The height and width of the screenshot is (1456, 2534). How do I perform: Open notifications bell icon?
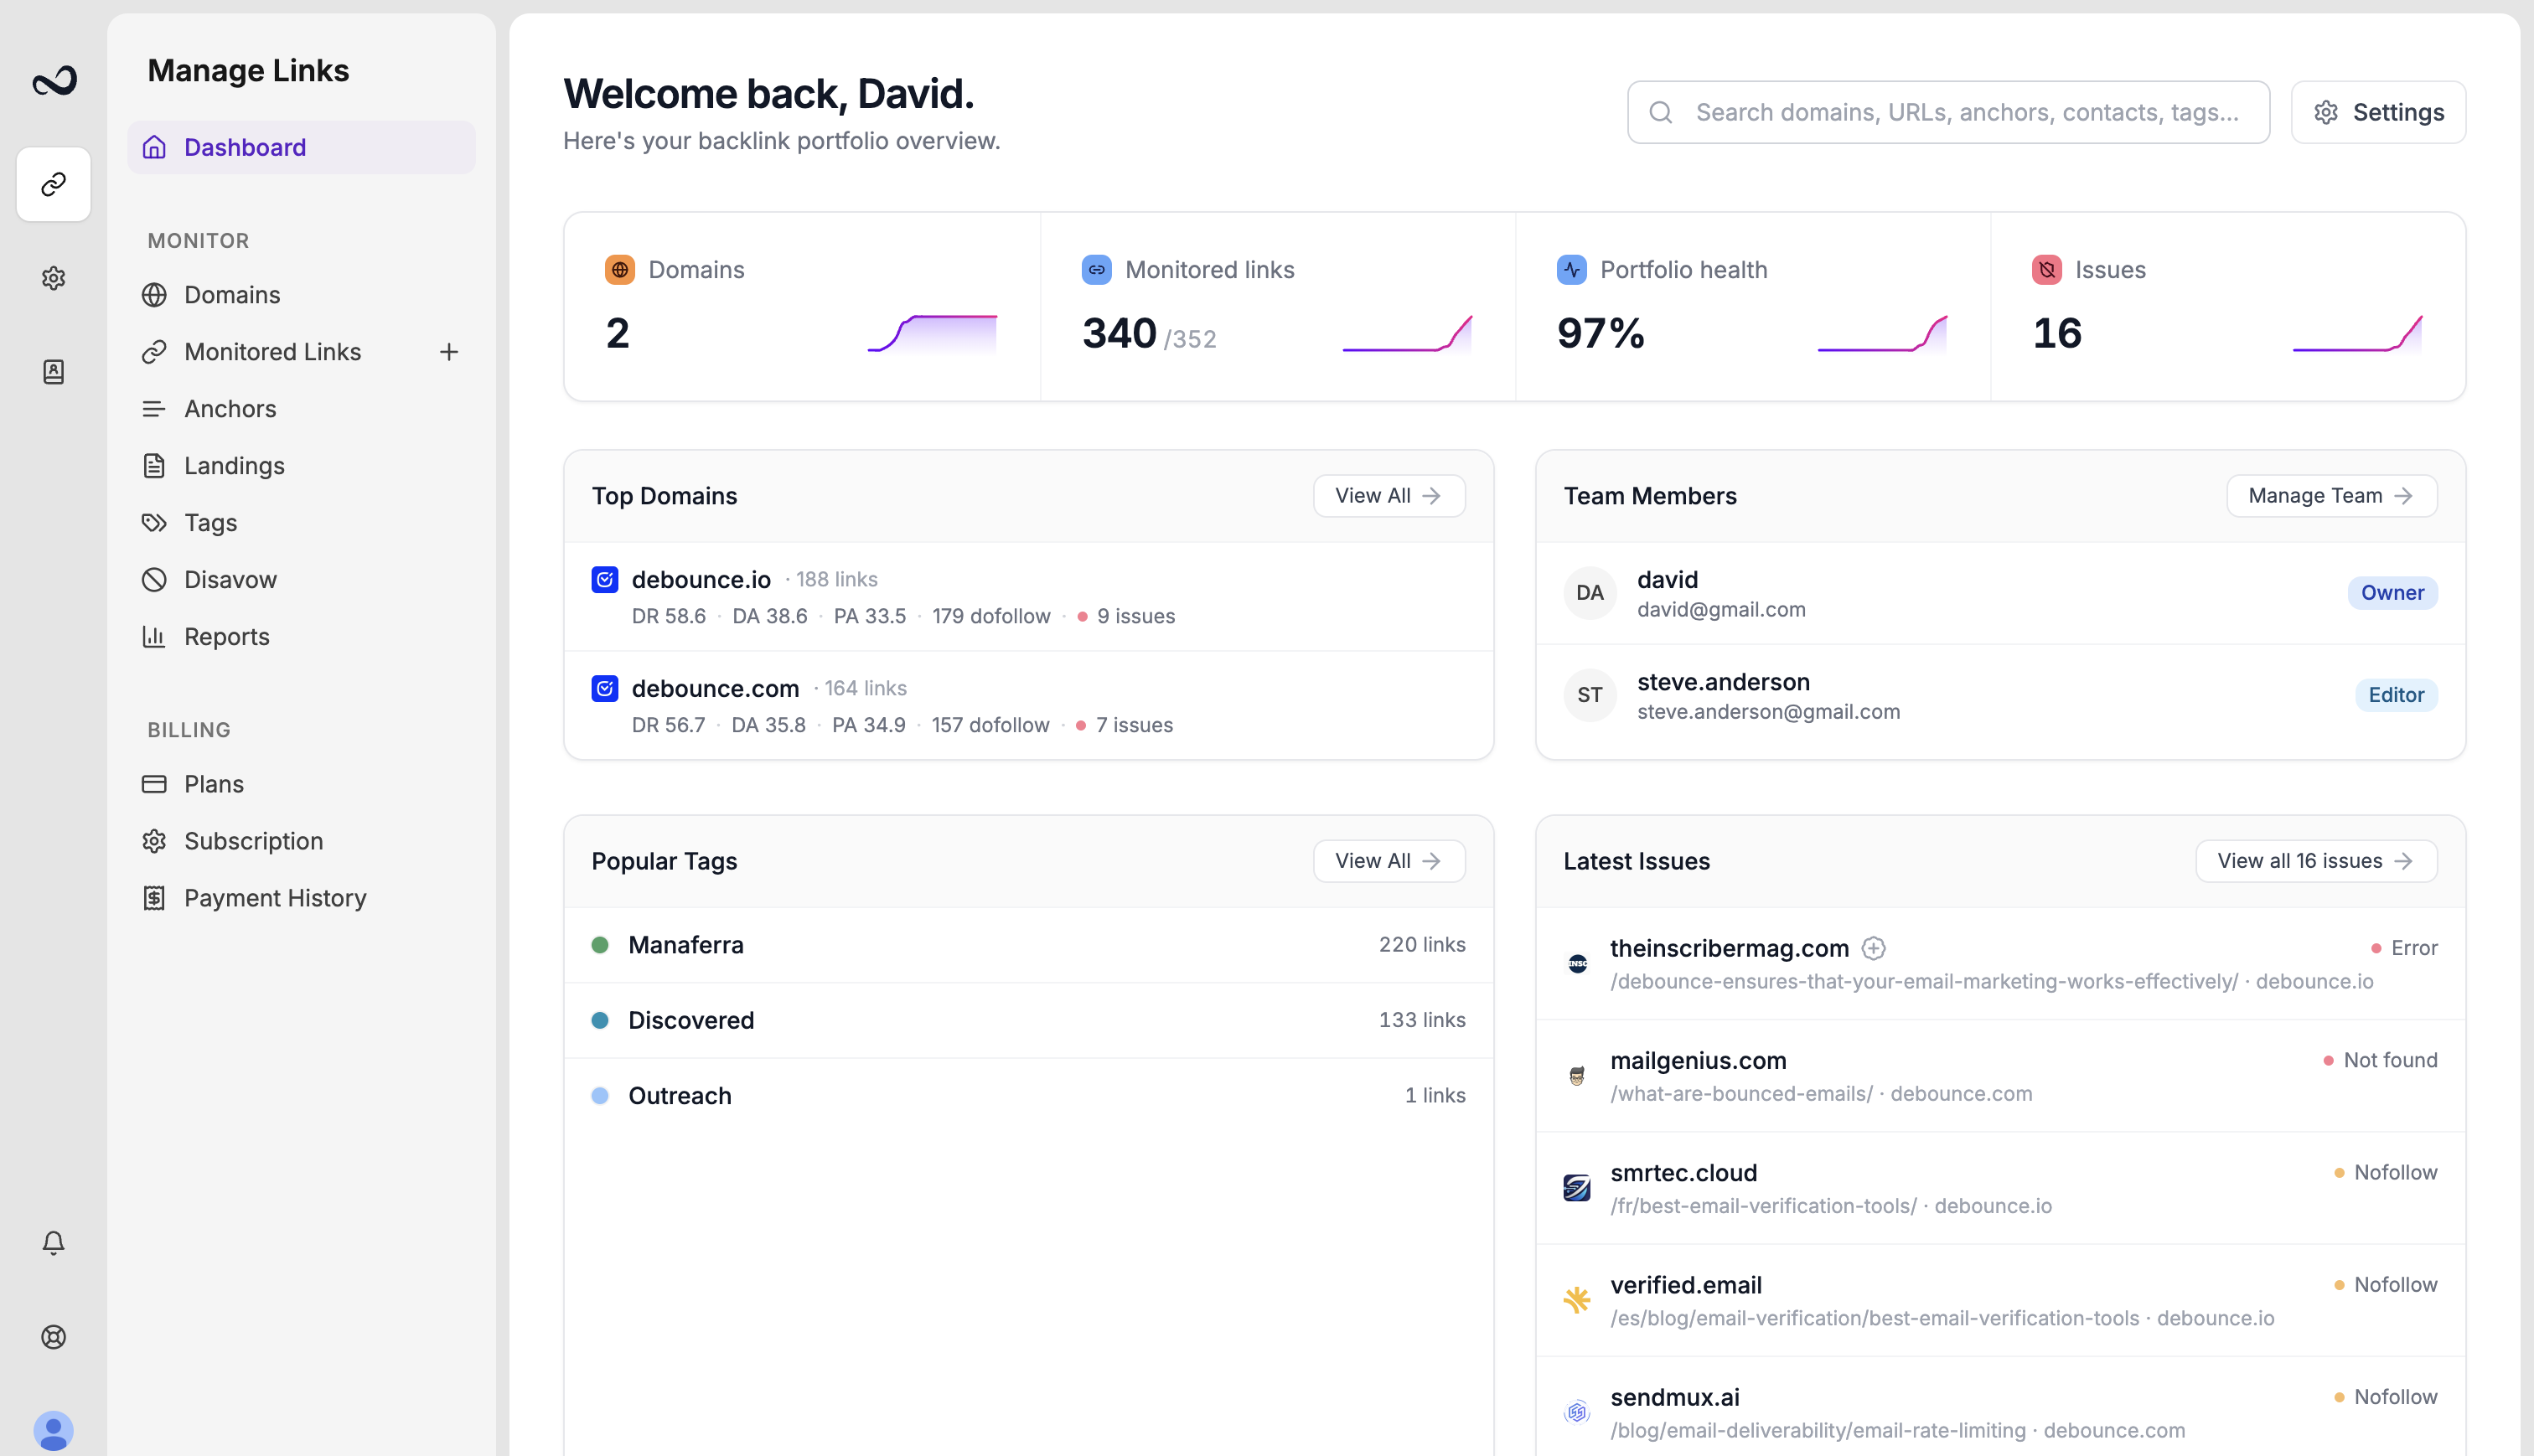(54, 1242)
